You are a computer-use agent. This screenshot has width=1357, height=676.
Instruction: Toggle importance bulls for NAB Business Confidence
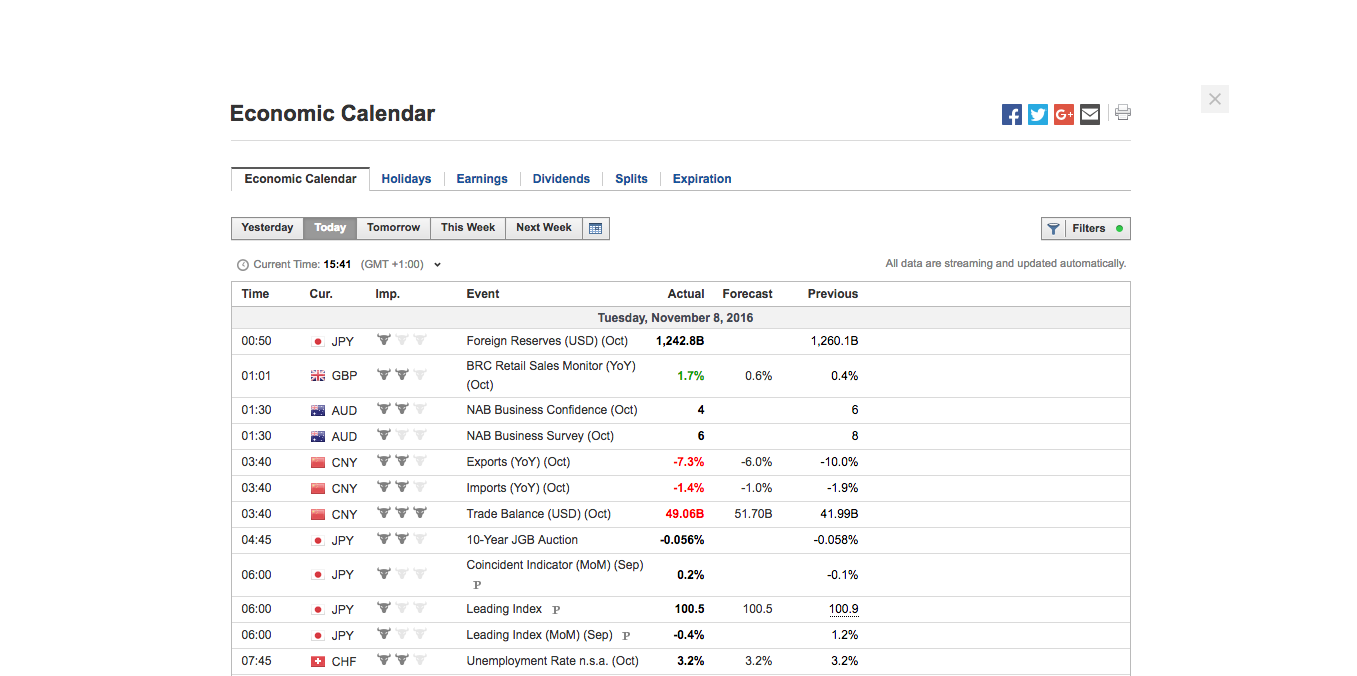[x=401, y=409]
